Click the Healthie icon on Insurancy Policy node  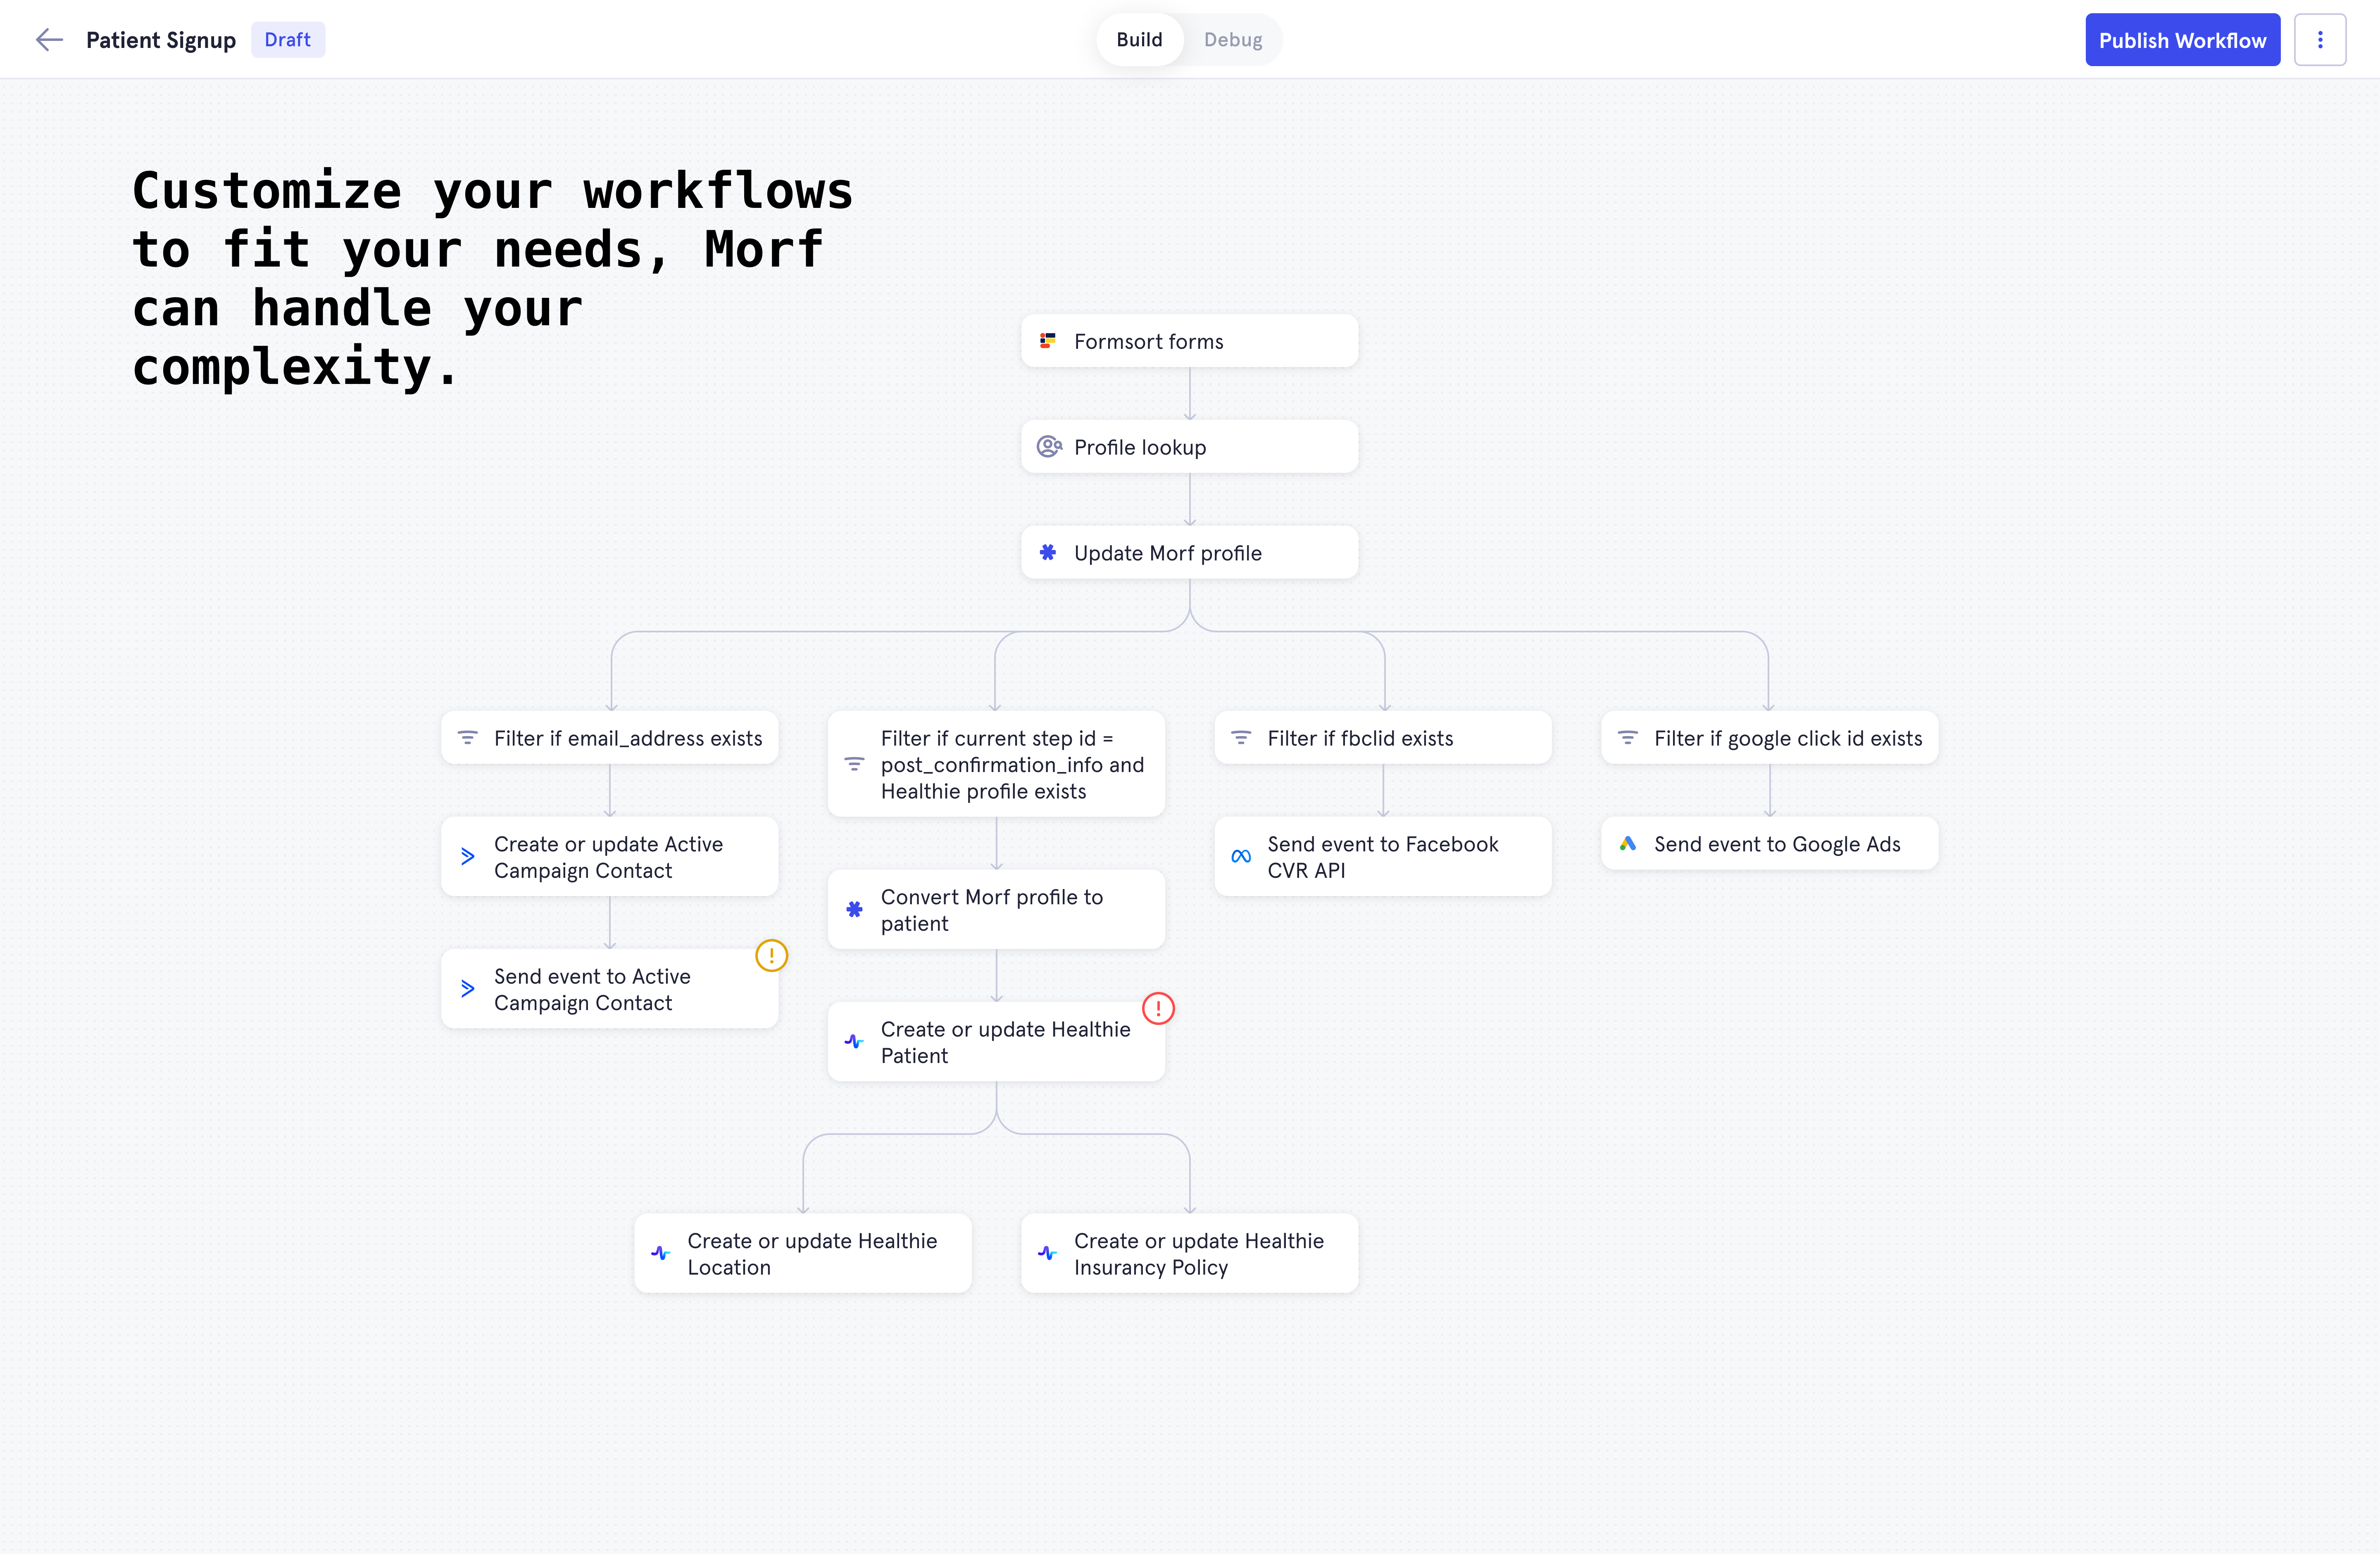pos(1047,1253)
